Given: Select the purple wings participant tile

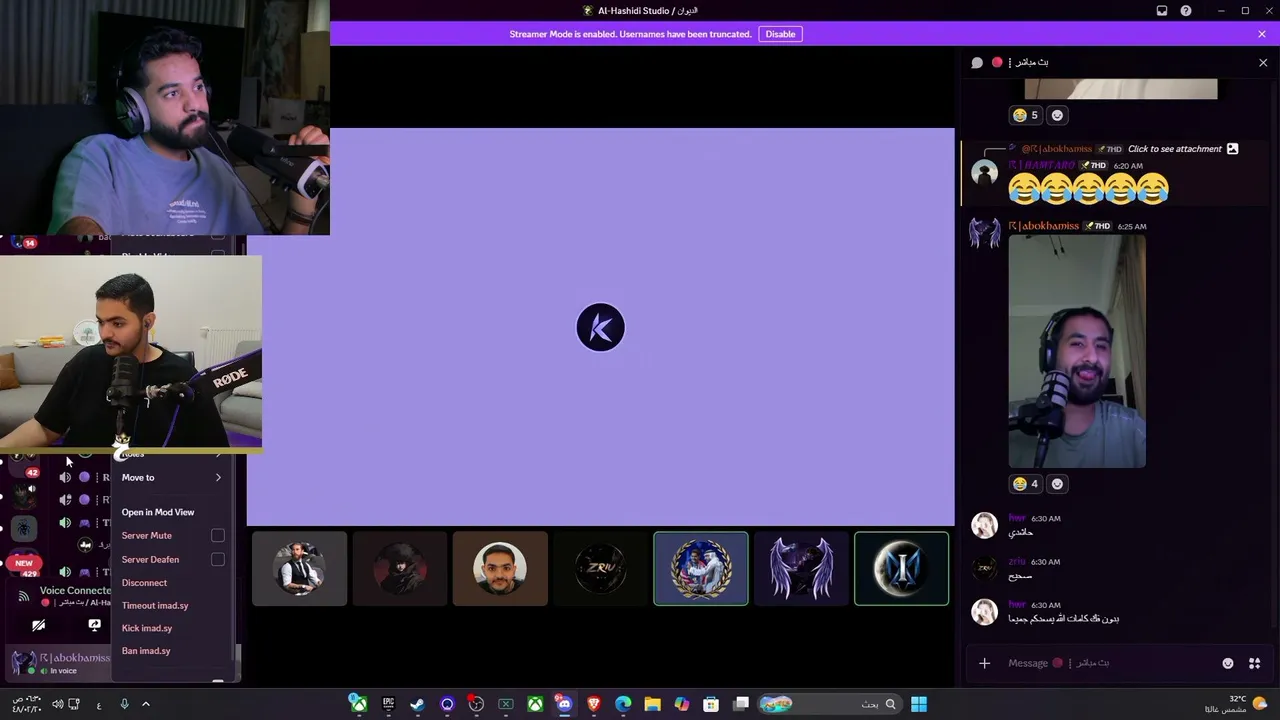Looking at the screenshot, I should [801, 569].
